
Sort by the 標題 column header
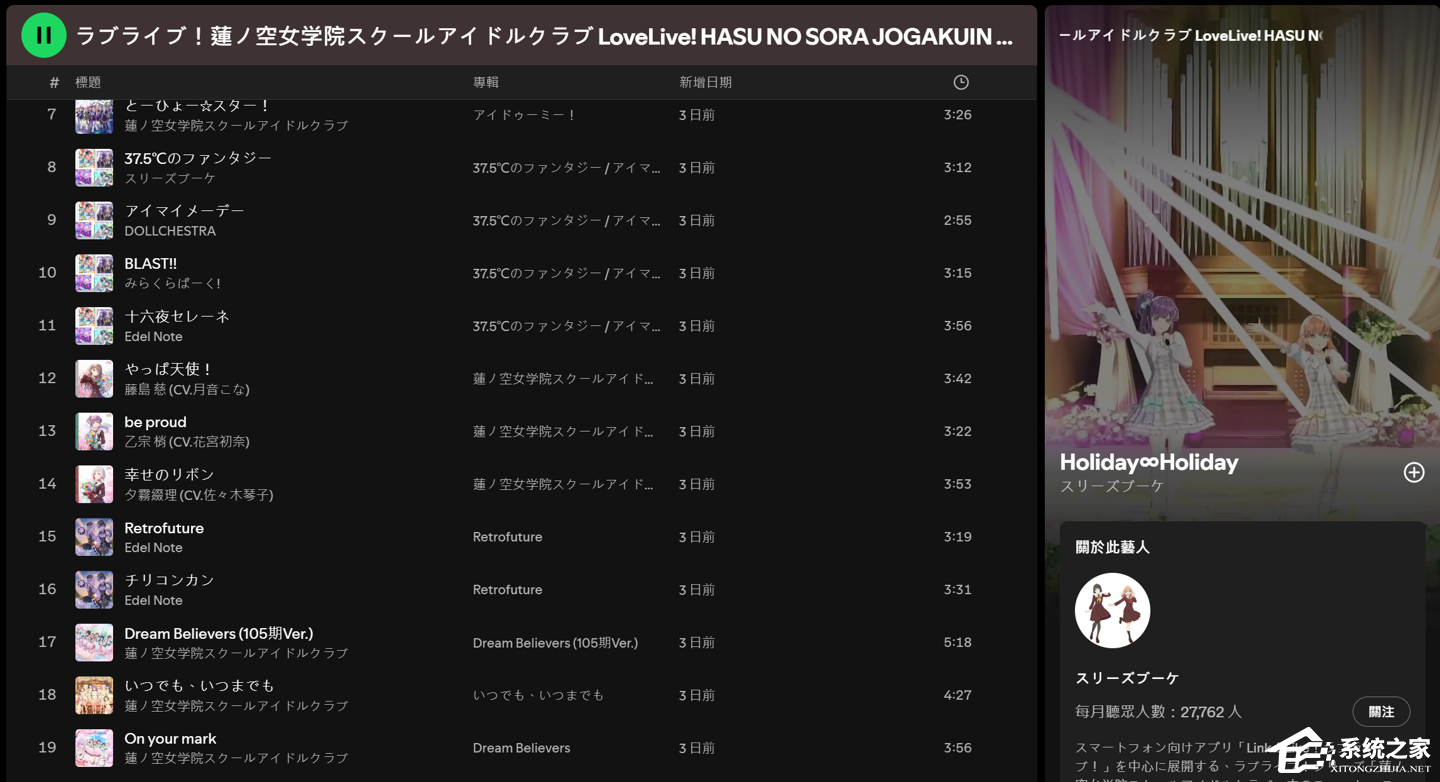88,82
